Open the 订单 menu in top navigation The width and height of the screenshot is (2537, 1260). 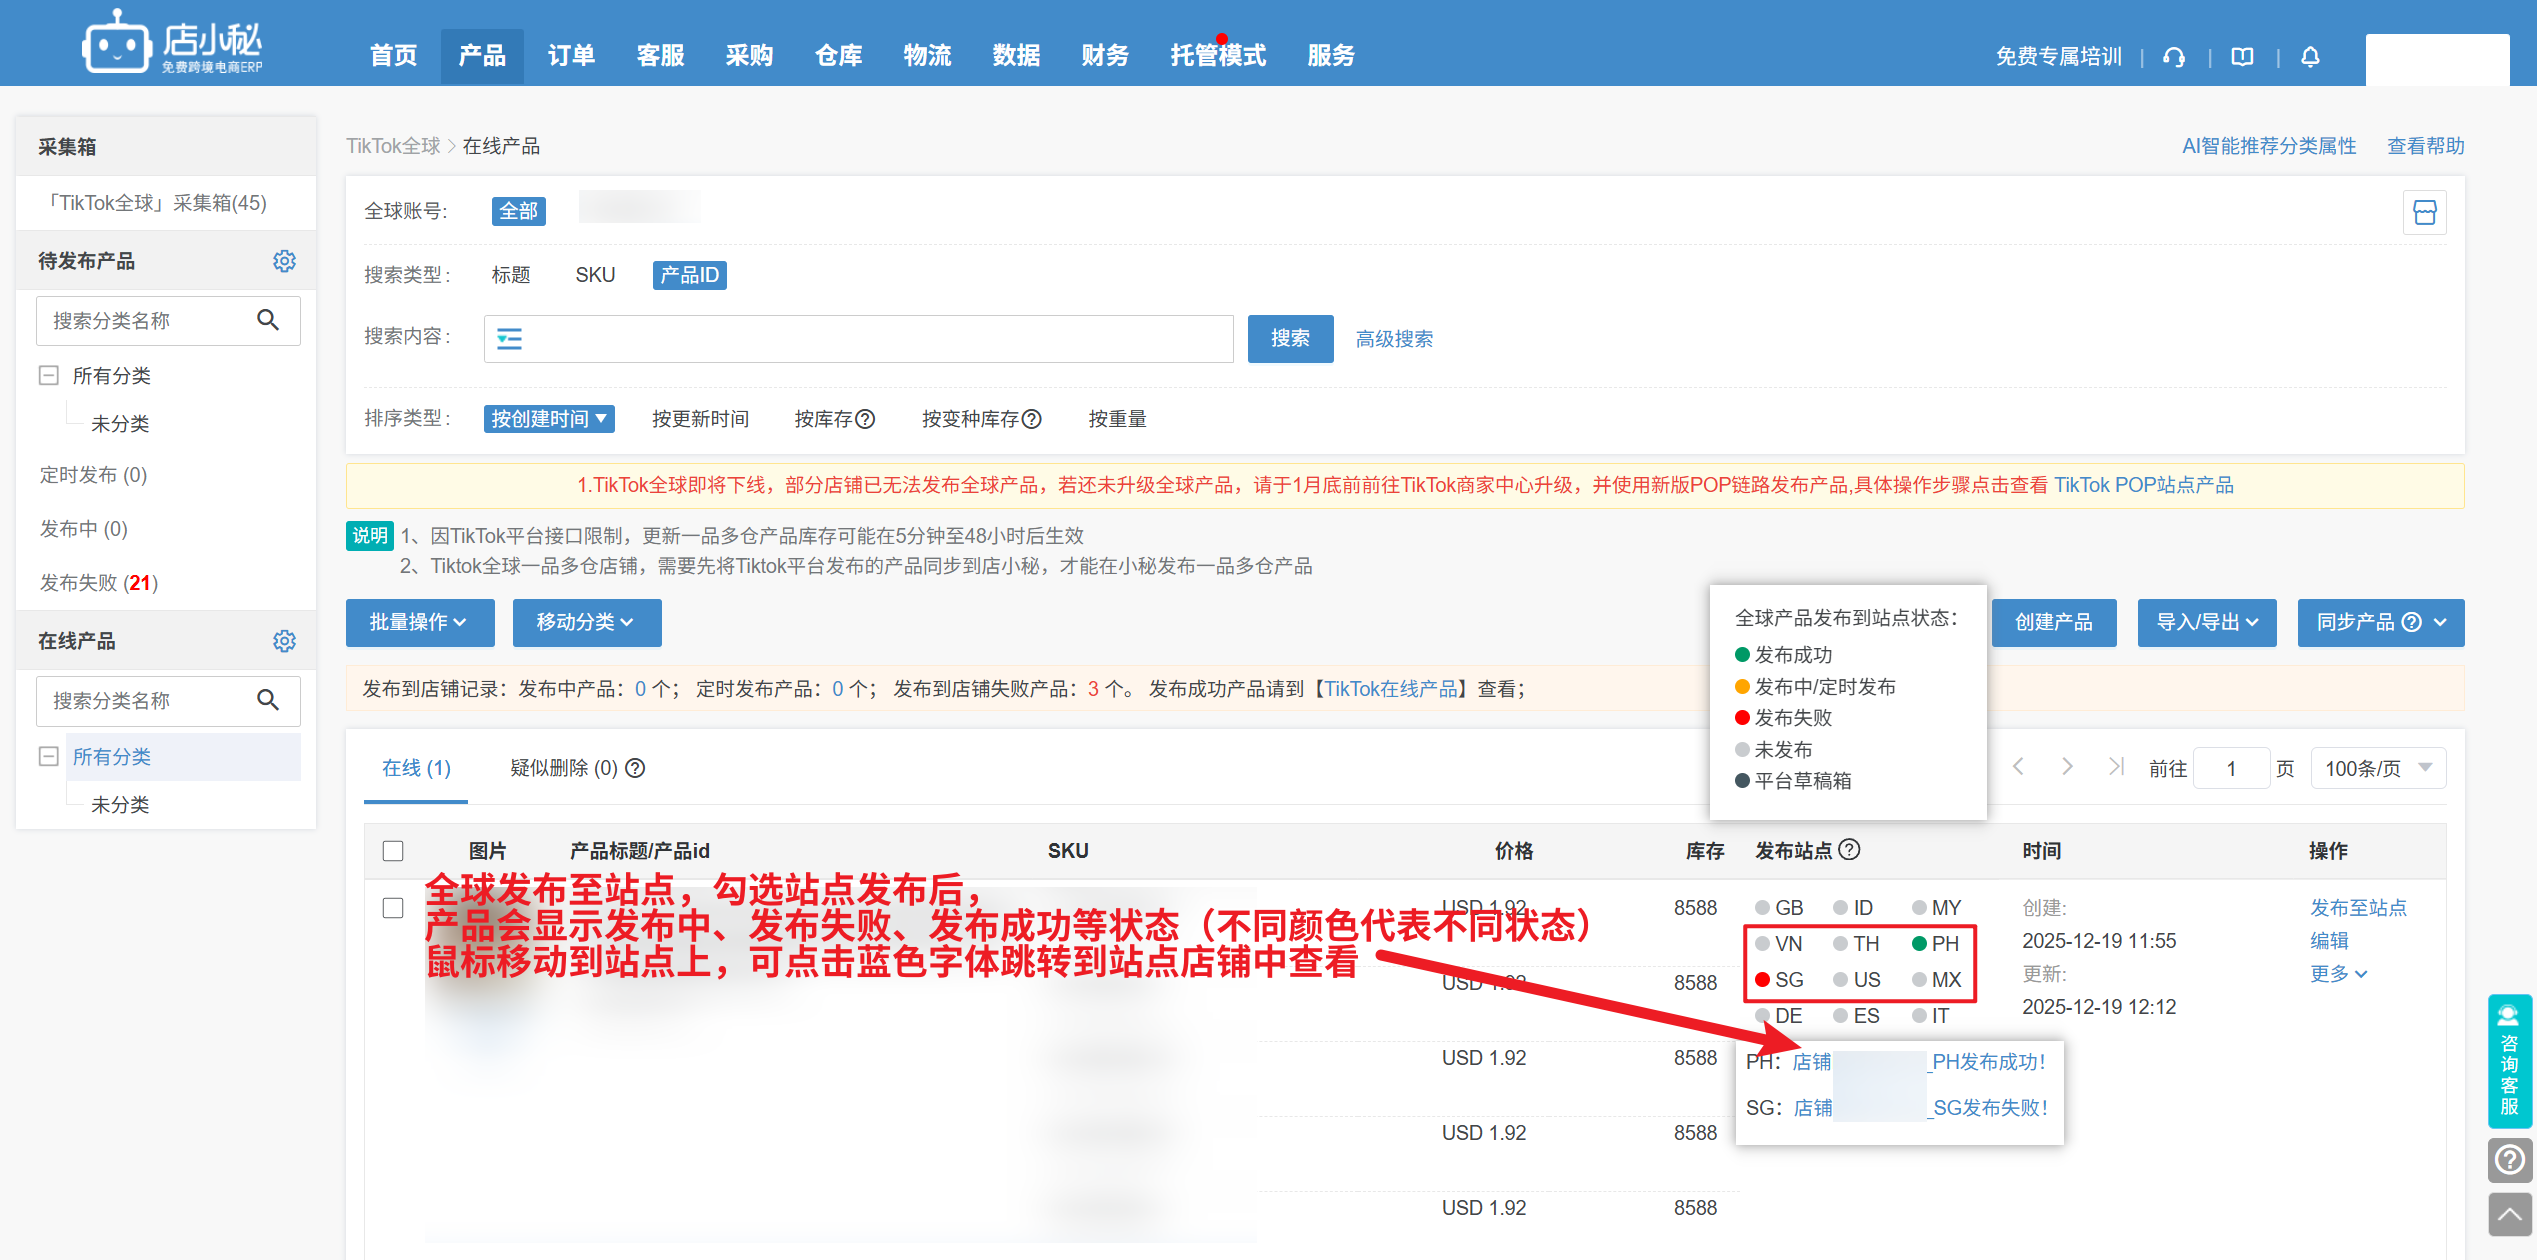pyautogui.click(x=571, y=56)
